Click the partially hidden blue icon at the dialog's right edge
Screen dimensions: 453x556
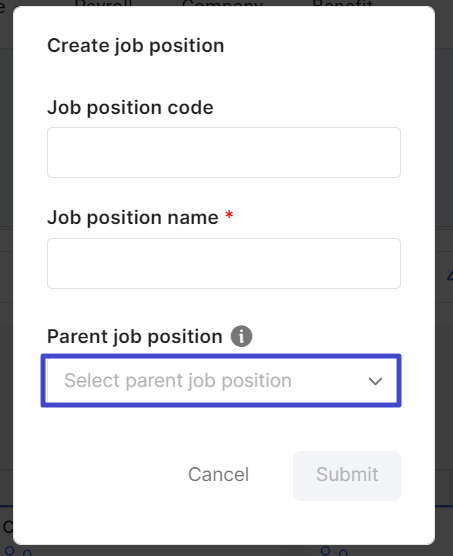[x=450, y=276]
